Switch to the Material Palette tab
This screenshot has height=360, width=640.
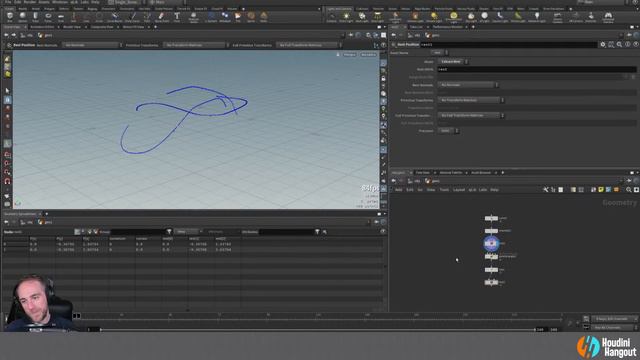coord(451,173)
